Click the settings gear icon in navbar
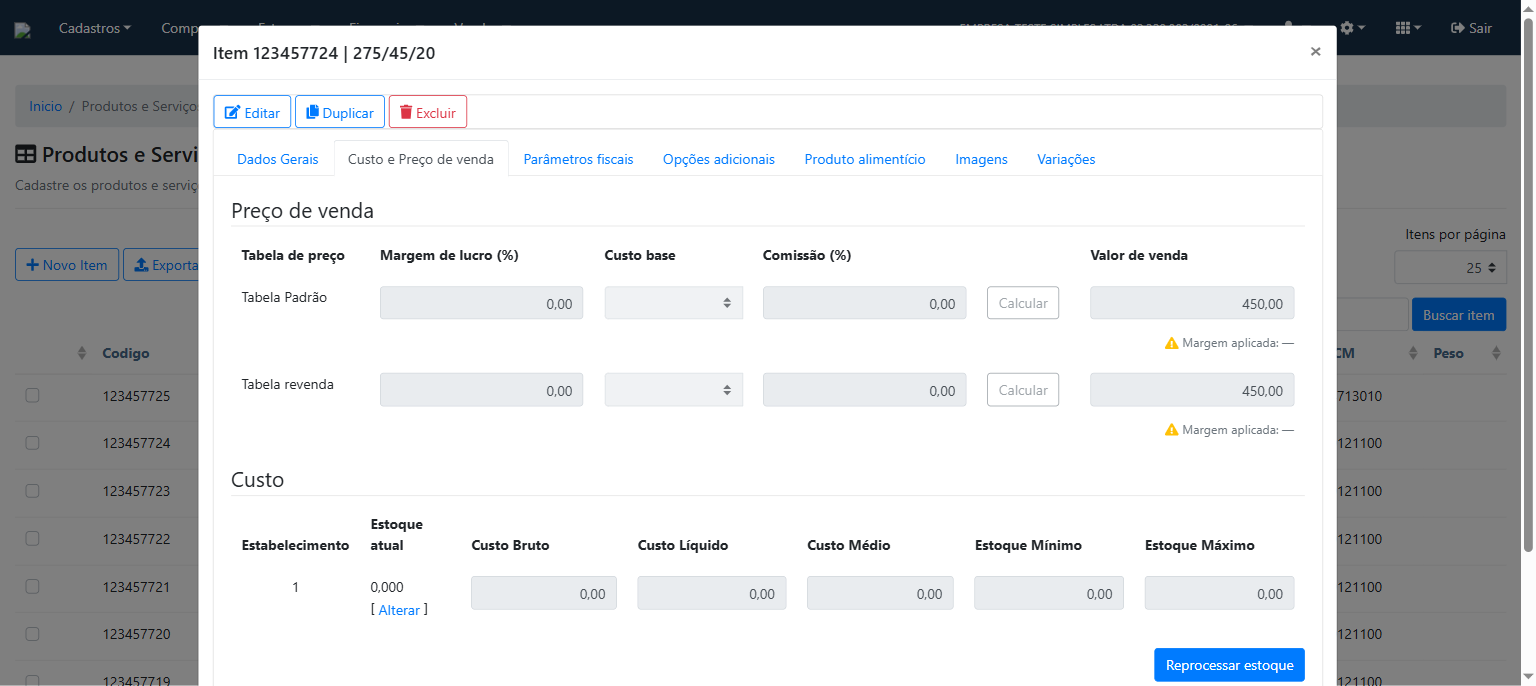This screenshot has height=686, width=1536. pos(1352,28)
